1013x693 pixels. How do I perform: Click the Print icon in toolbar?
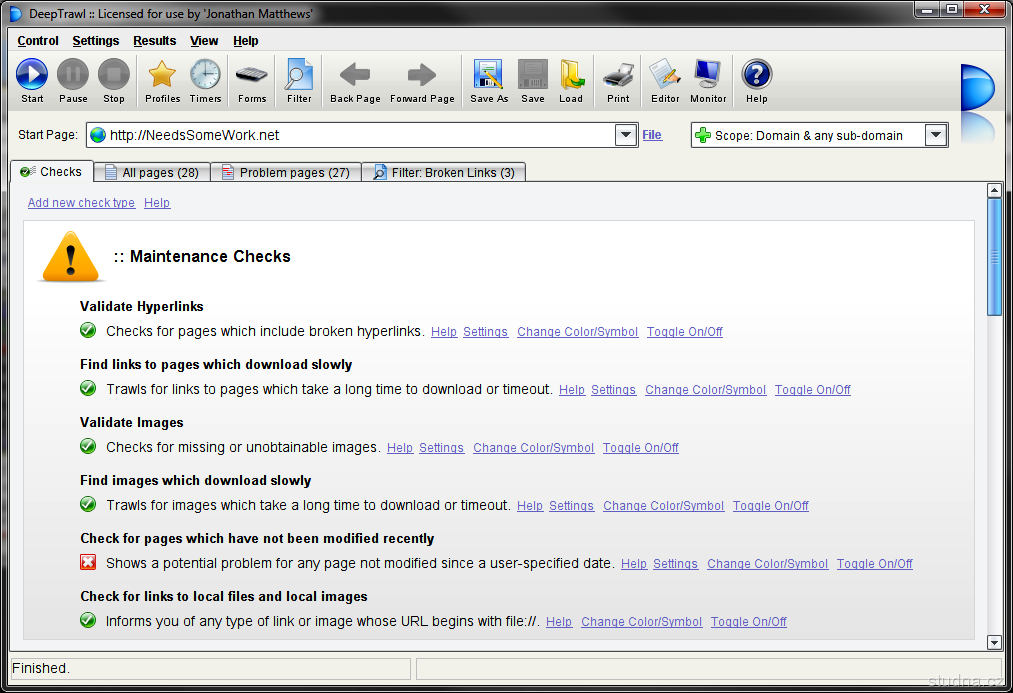tap(618, 76)
